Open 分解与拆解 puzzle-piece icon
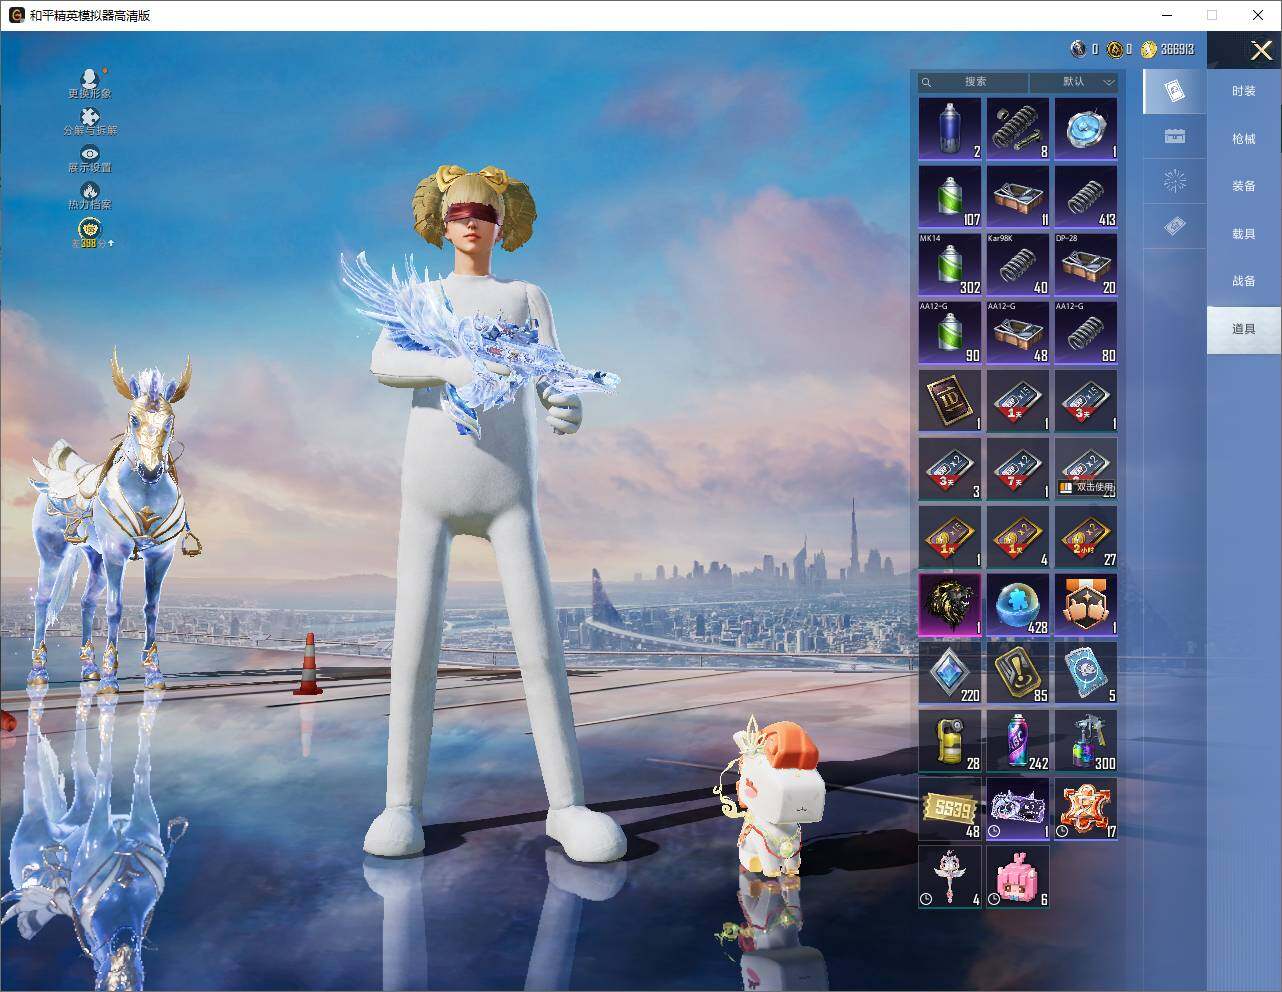Screen dimensions: 1282x992 [90, 121]
